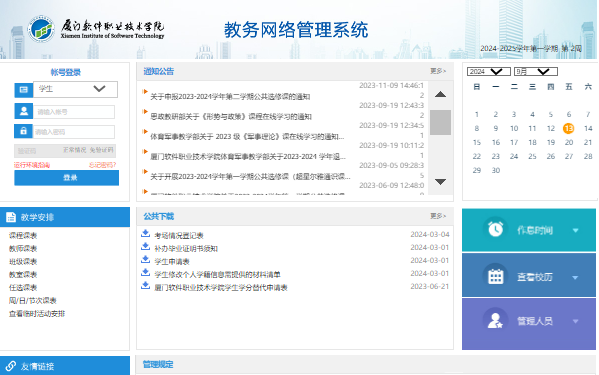Open 厦门软件职业技术学院学生学分替代申请表 link
The image size is (599, 375).
[x=221, y=288]
